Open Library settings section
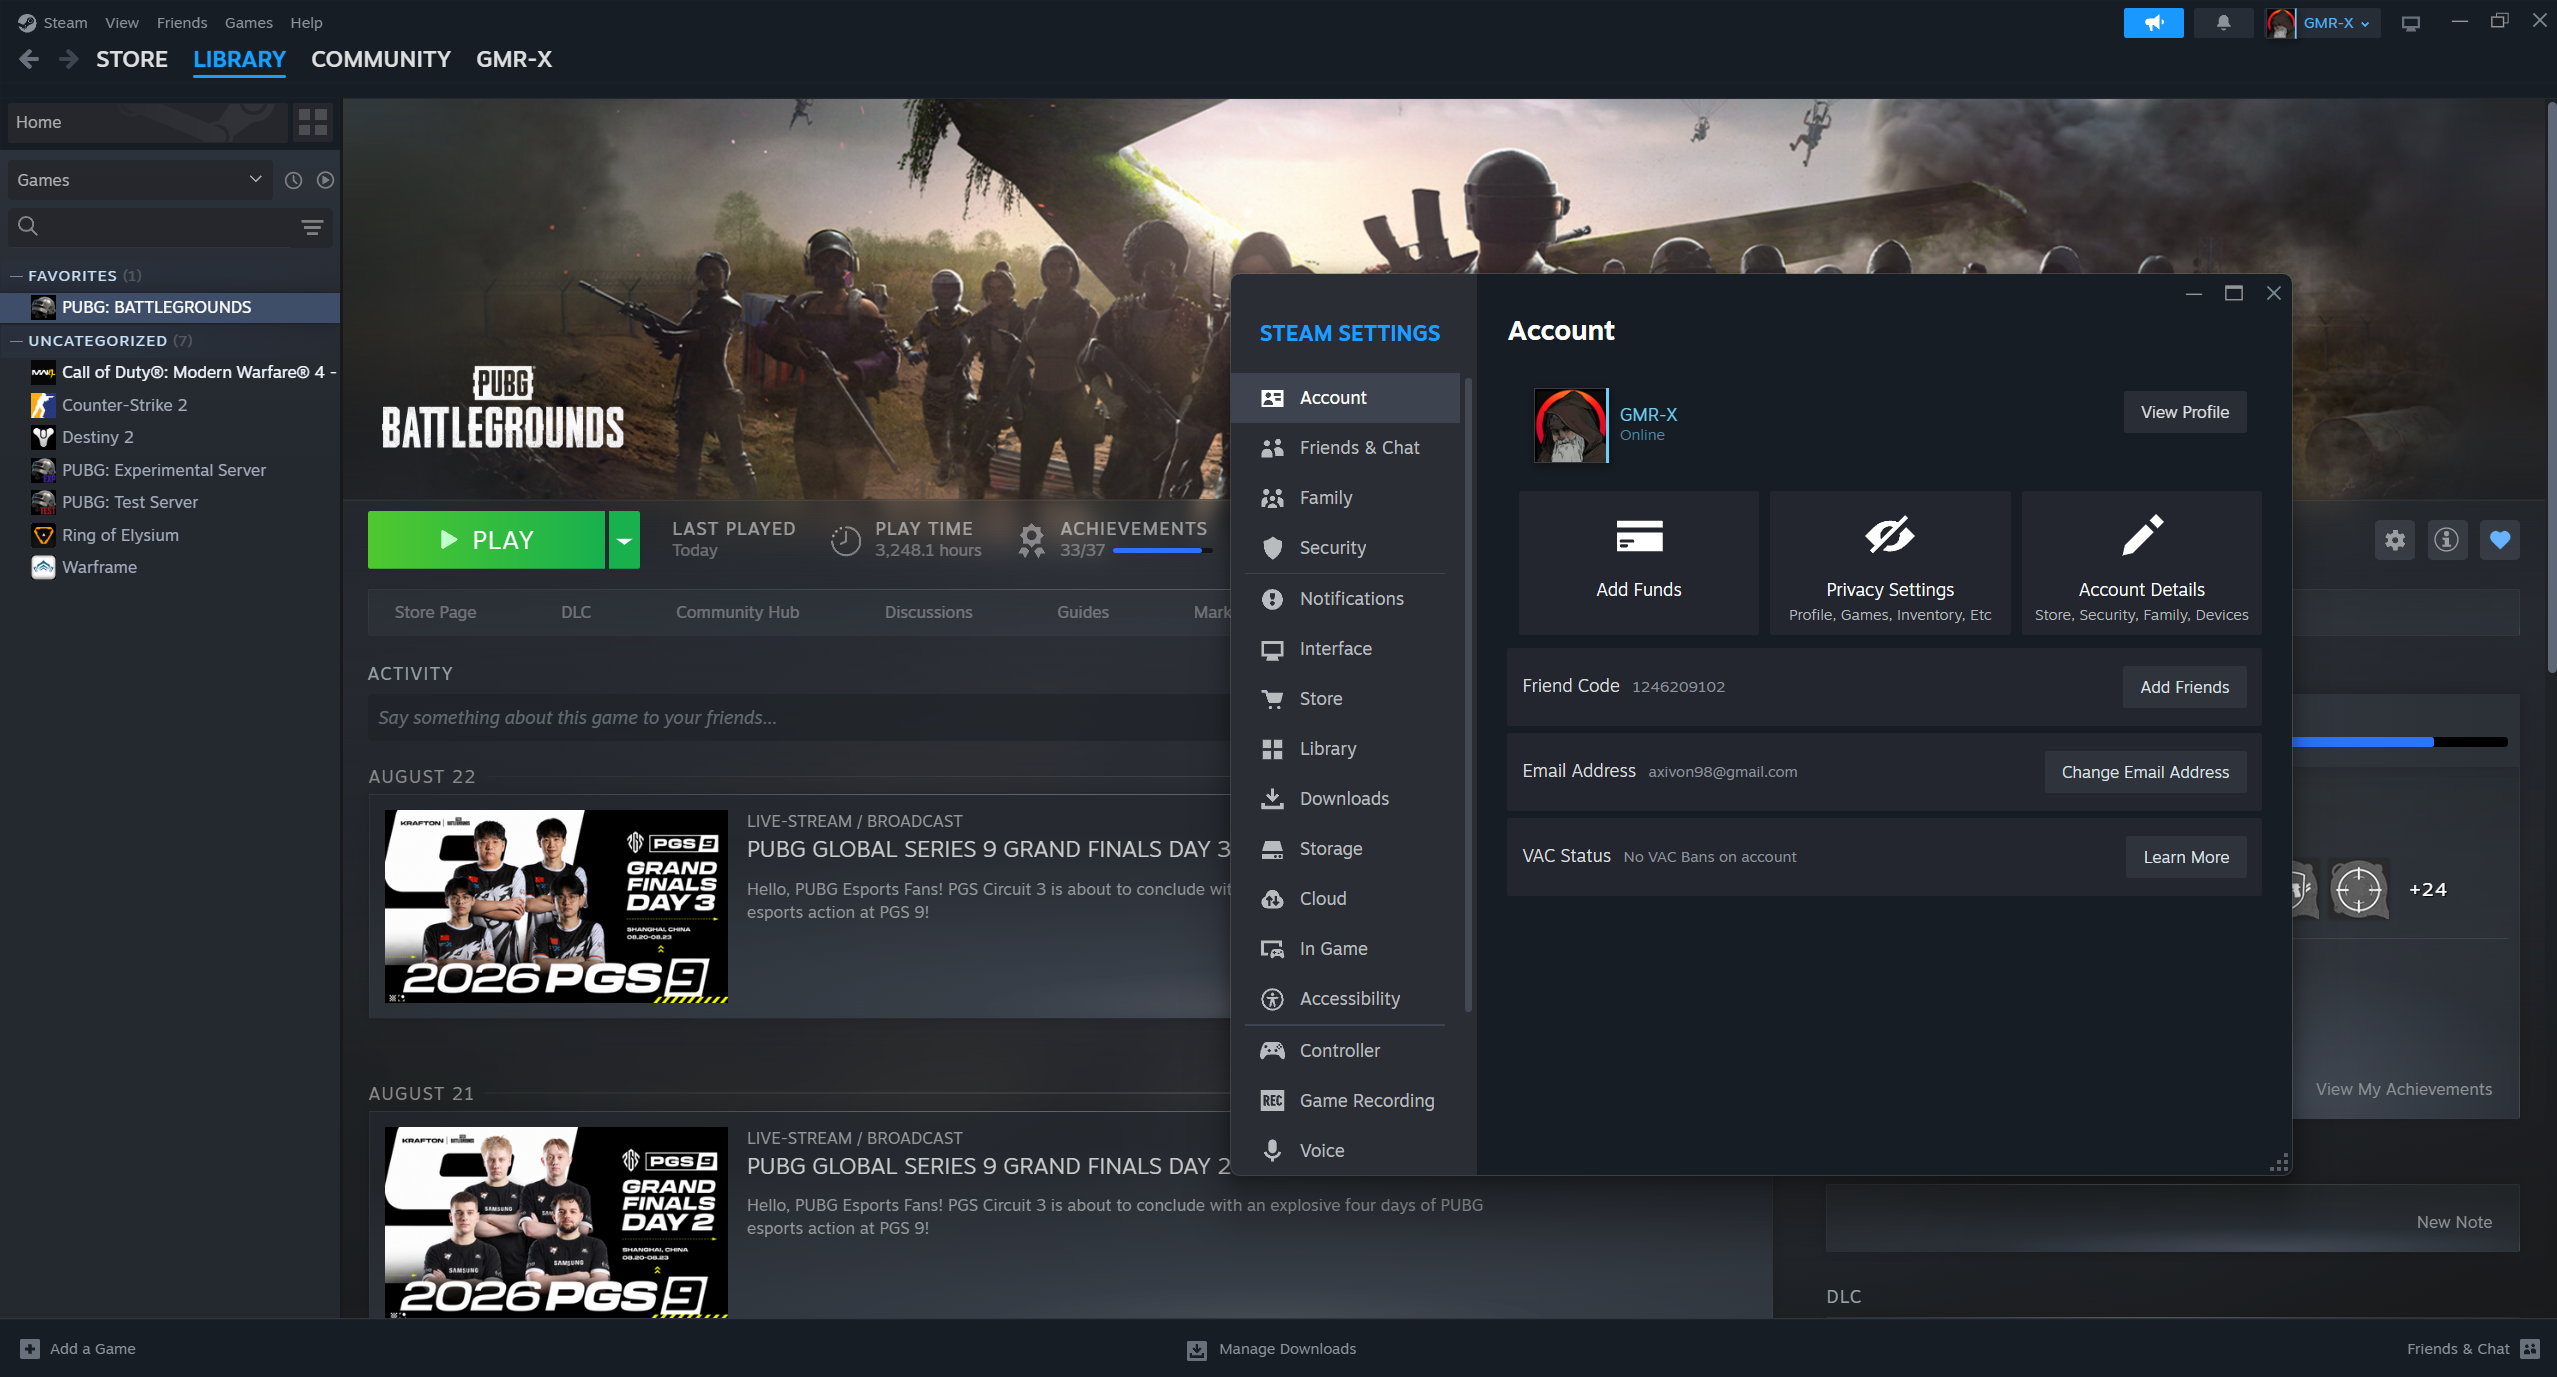Viewport: 2557px width, 1377px height. click(x=1346, y=749)
